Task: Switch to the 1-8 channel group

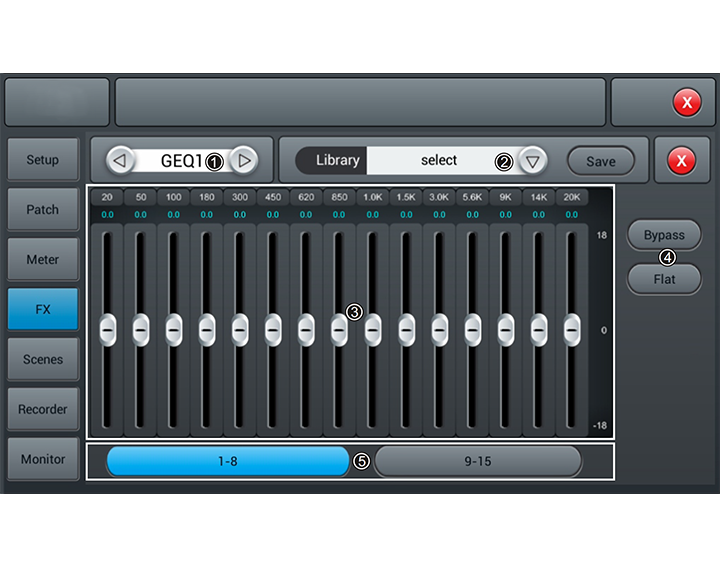Action: (x=227, y=461)
